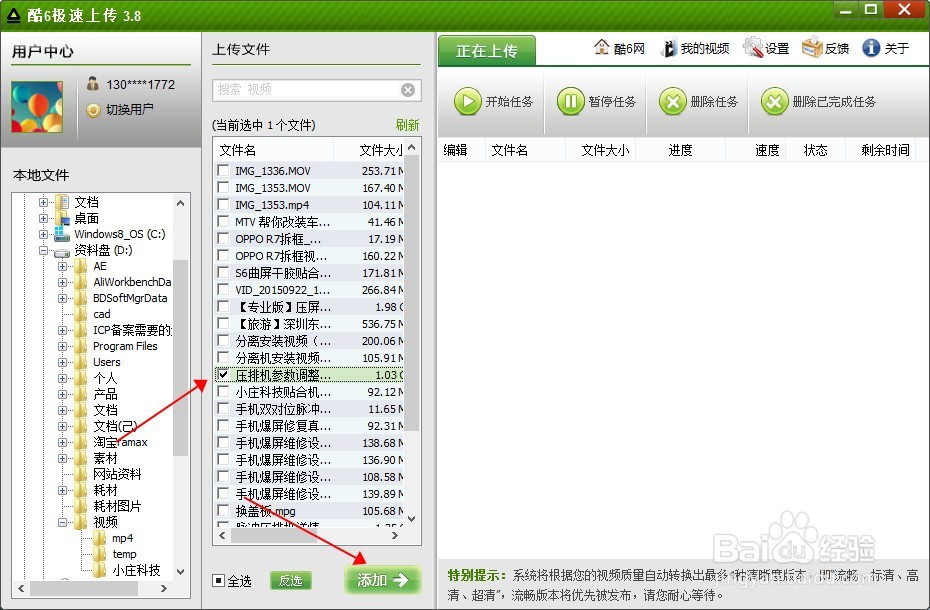This screenshot has width=930, height=610.
Task: Select the temp folder icon
Action: click(x=100, y=554)
